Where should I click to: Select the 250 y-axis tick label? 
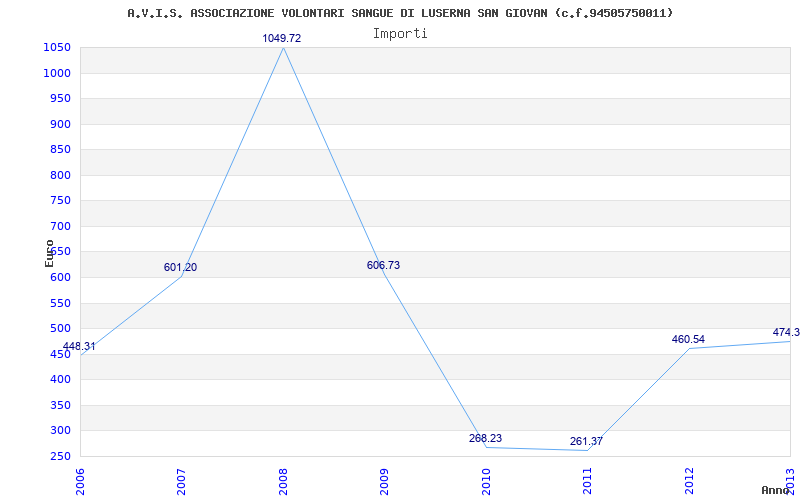click(61, 456)
